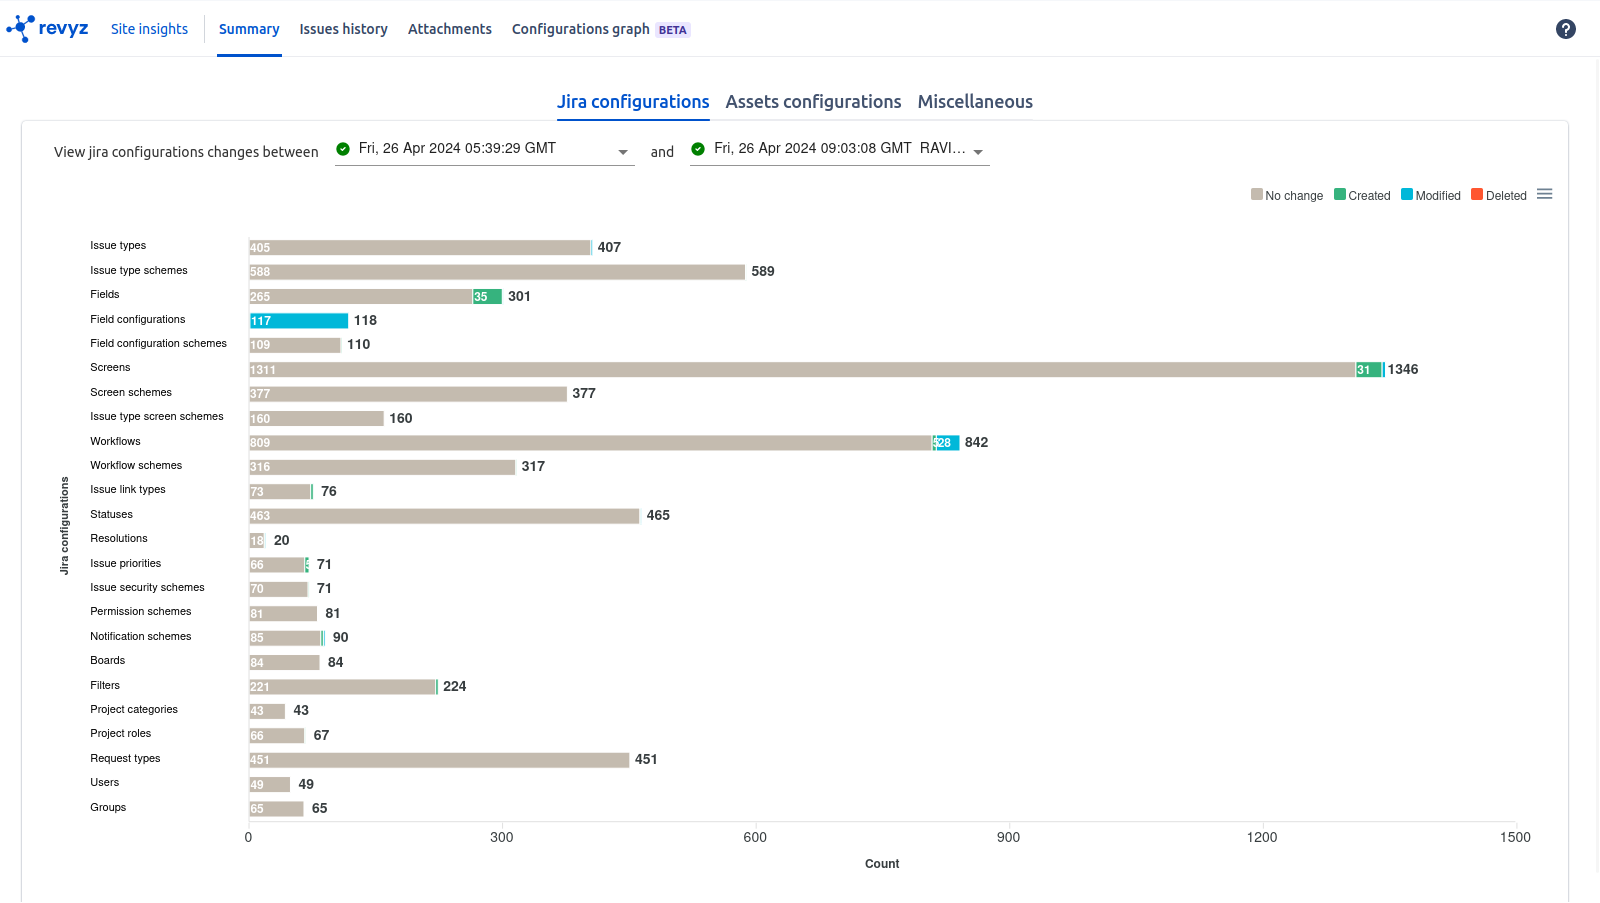Click the Permission schemes label

(141, 611)
